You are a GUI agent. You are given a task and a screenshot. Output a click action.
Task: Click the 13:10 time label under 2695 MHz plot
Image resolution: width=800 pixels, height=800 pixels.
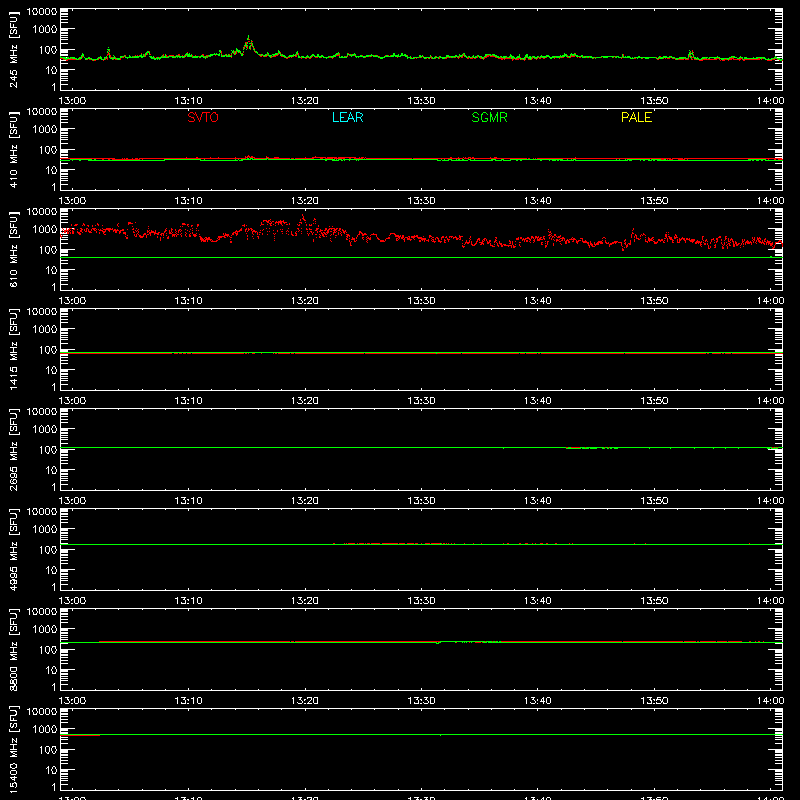click(x=188, y=501)
